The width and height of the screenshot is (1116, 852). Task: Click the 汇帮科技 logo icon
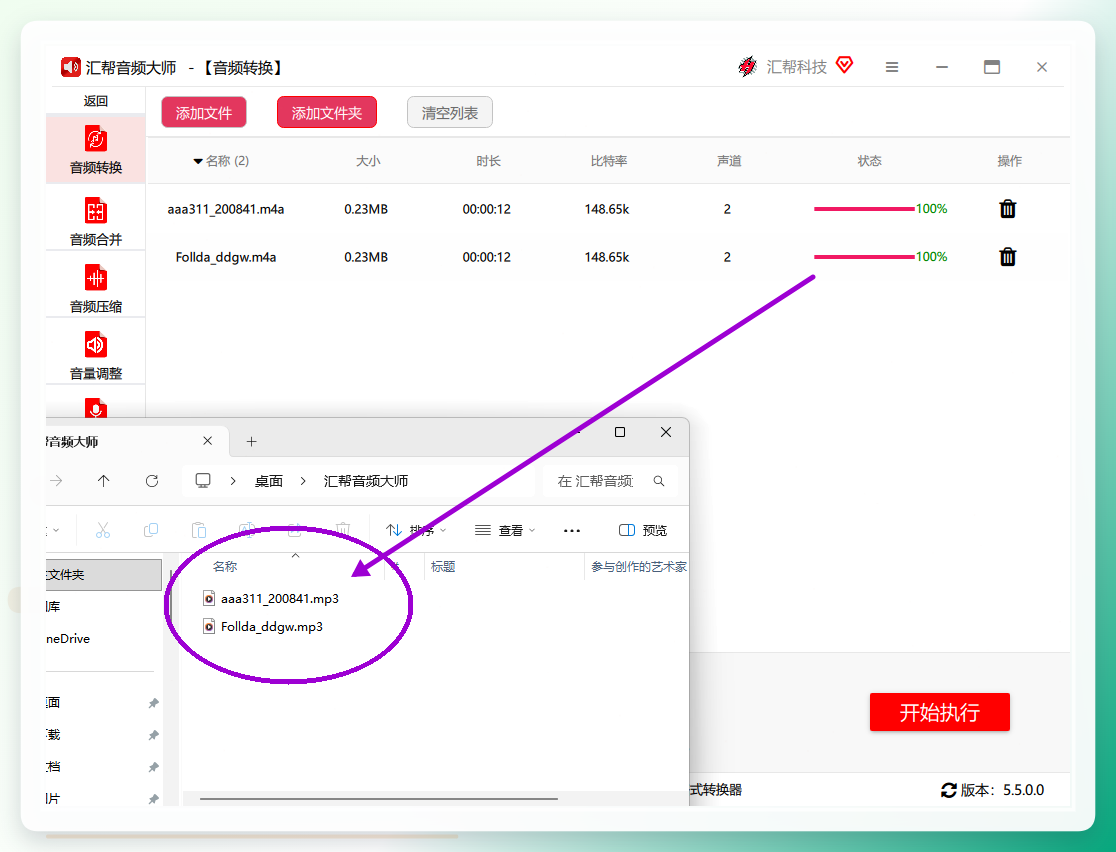[747, 66]
